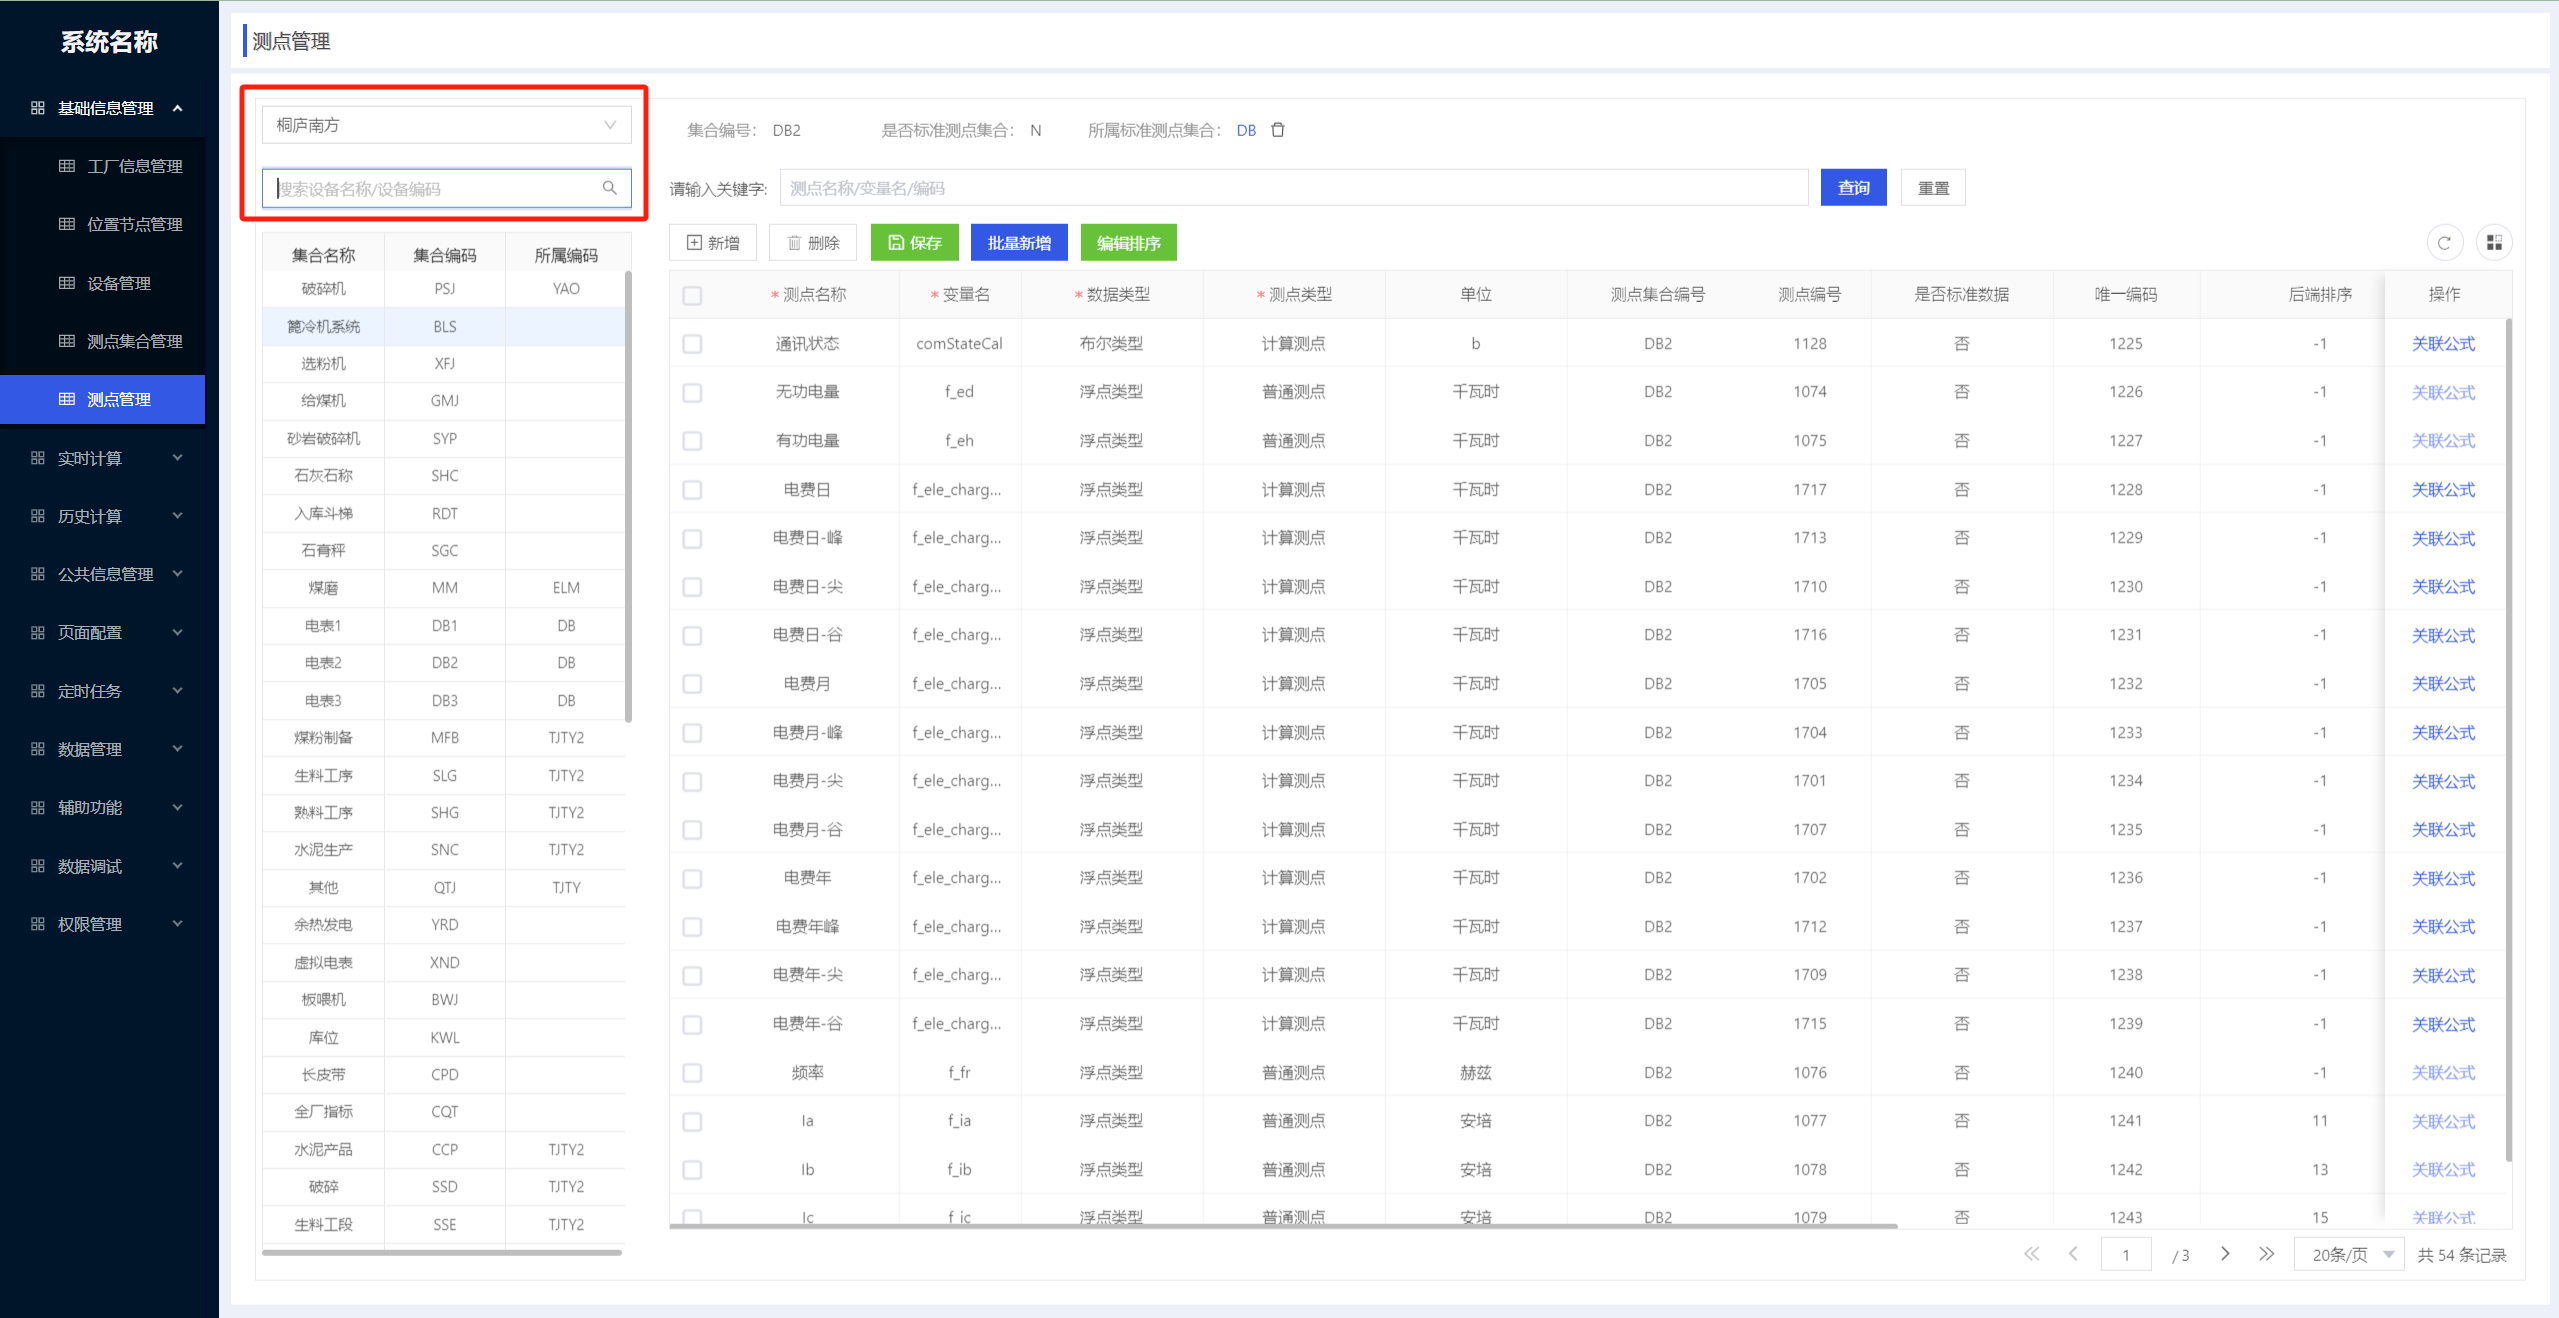Click the table icon beside 位置节点管理

pyautogui.click(x=67, y=224)
